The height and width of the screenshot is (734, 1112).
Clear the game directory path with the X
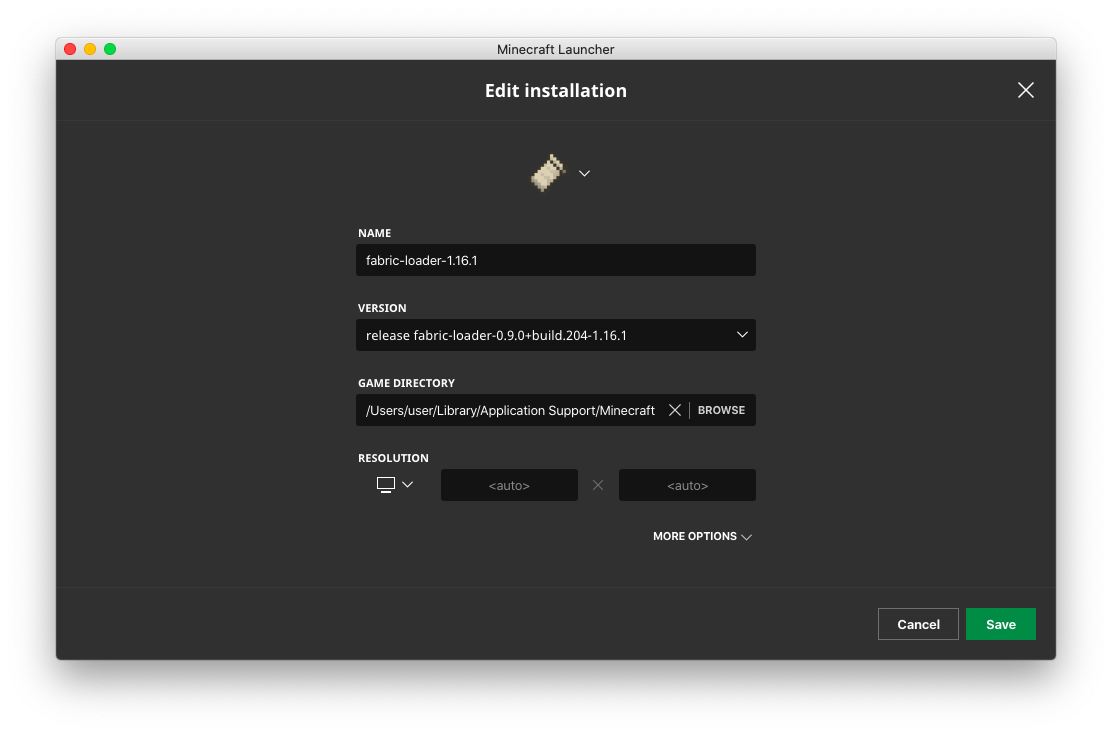(x=675, y=410)
